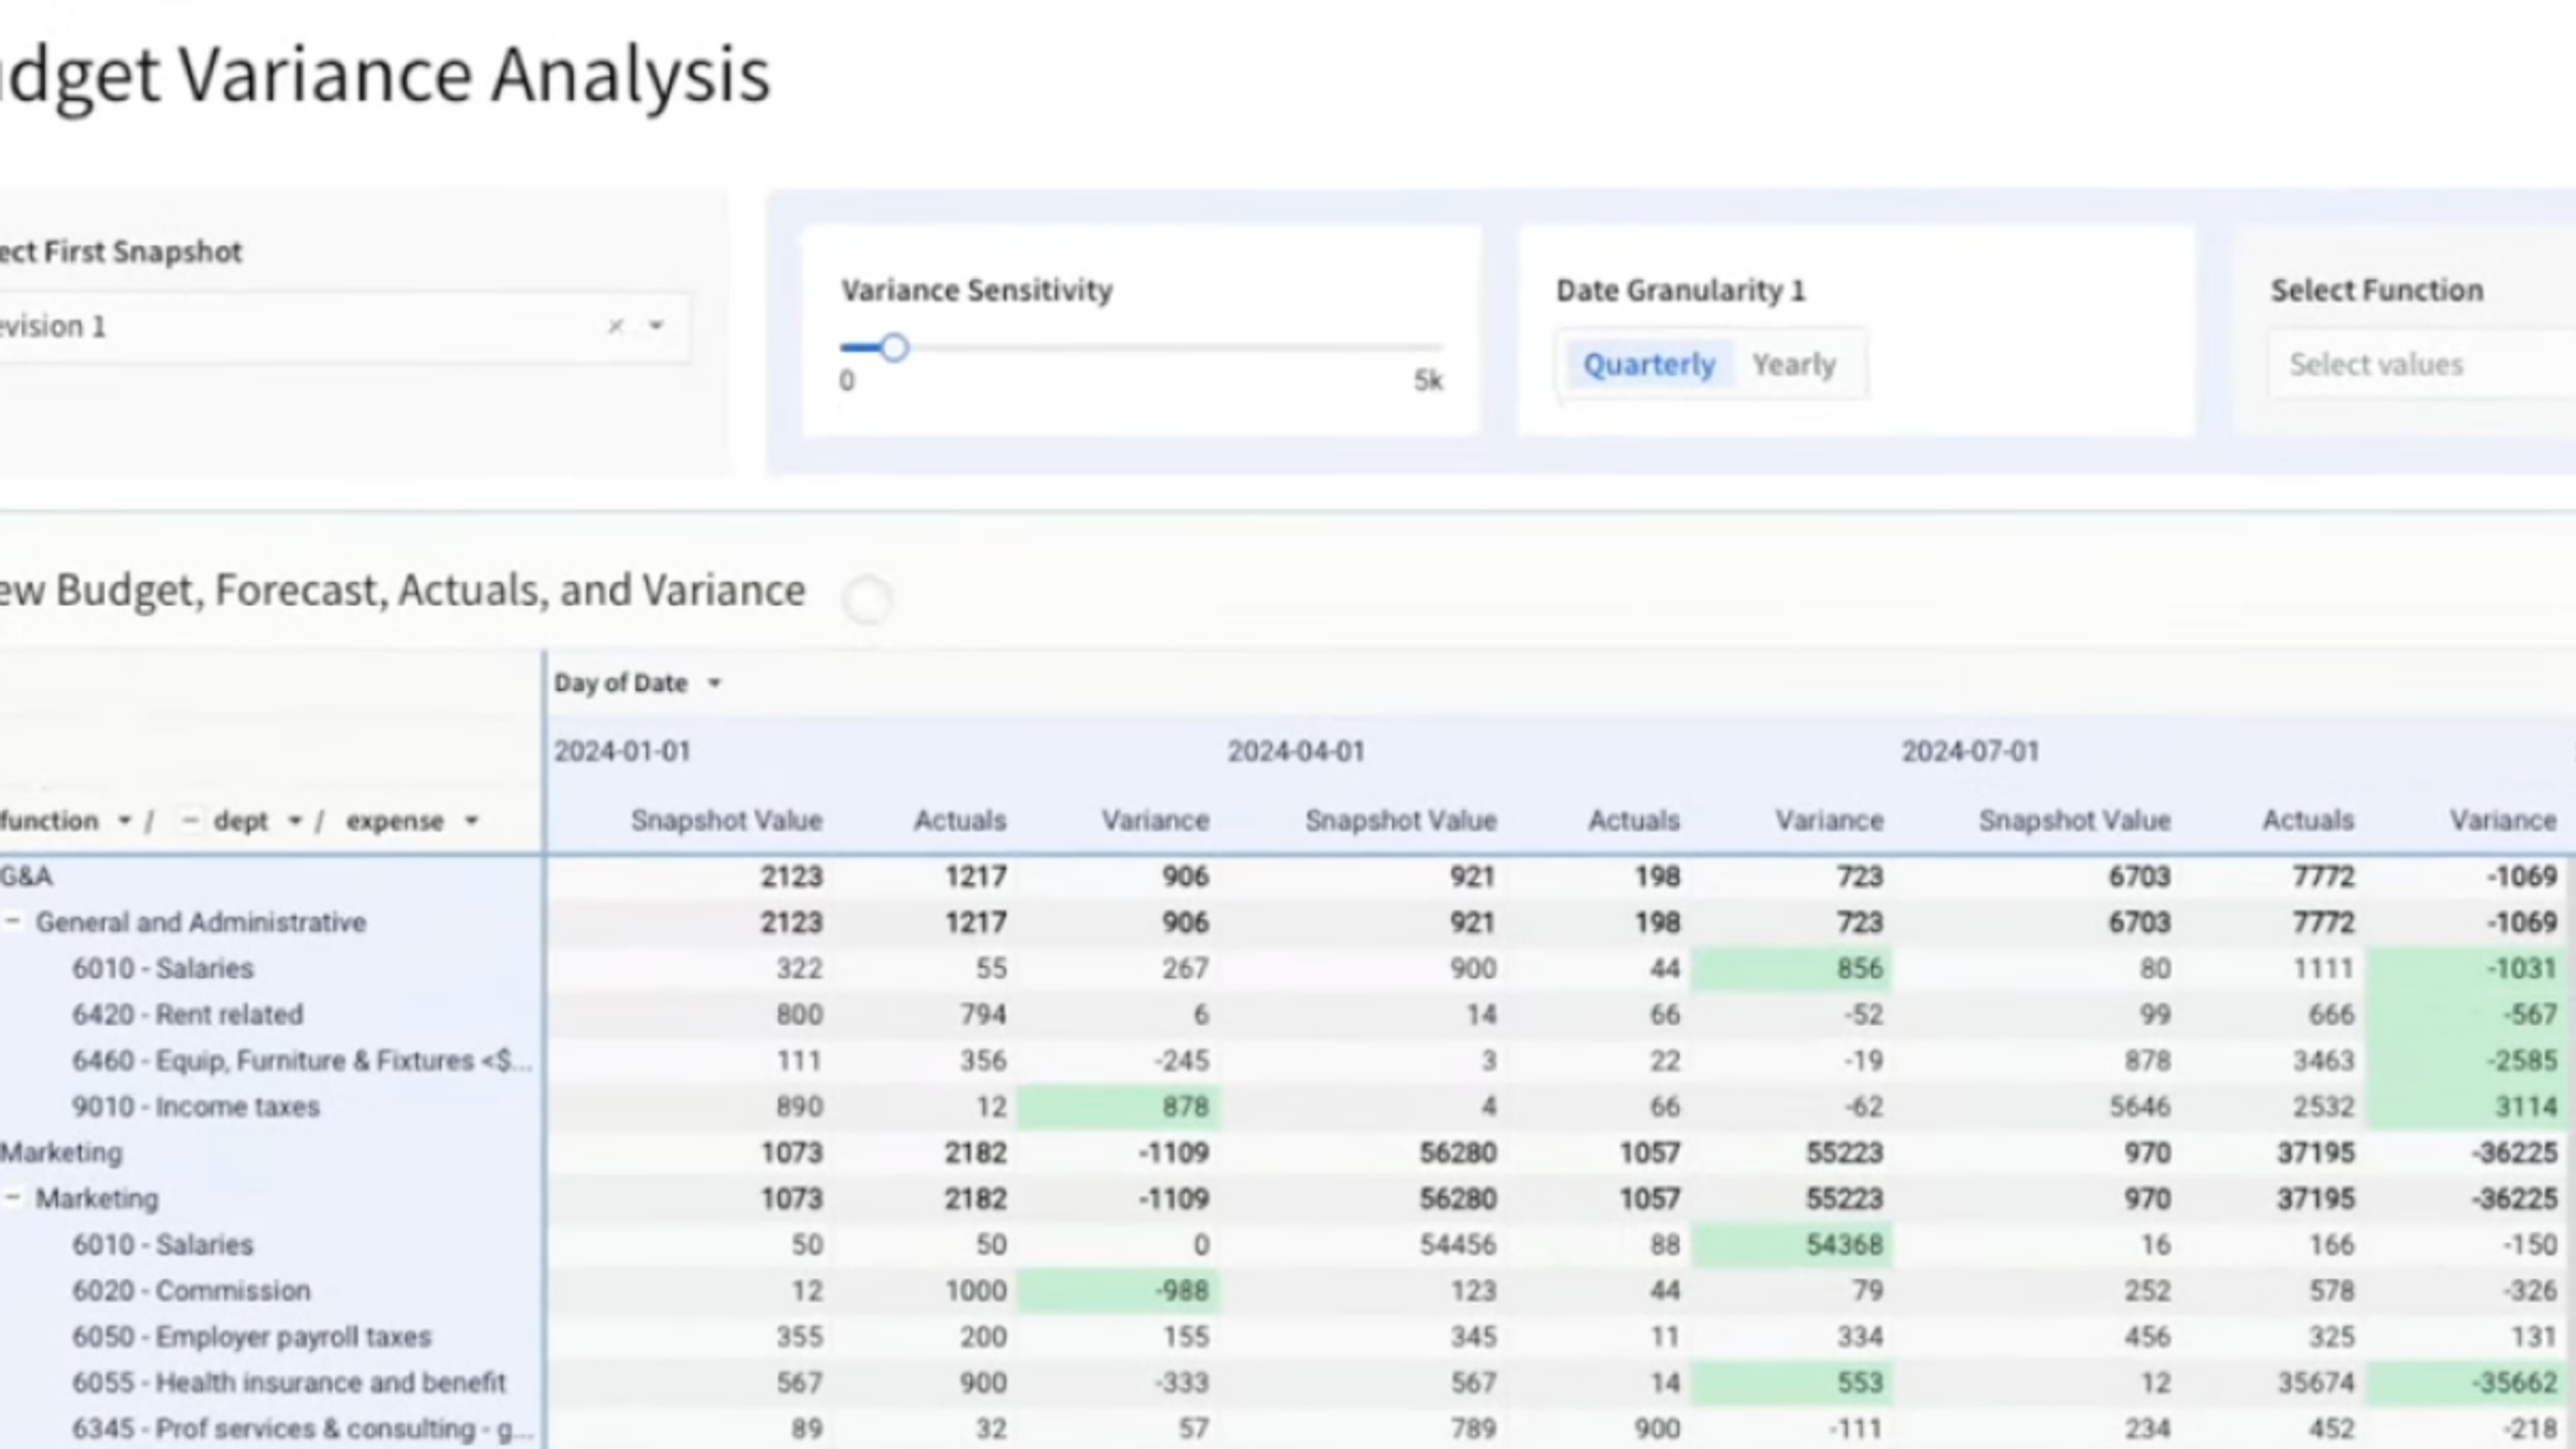This screenshot has height=1449, width=2576.
Task: Select the General and Administrative row label
Action: [x=201, y=922]
